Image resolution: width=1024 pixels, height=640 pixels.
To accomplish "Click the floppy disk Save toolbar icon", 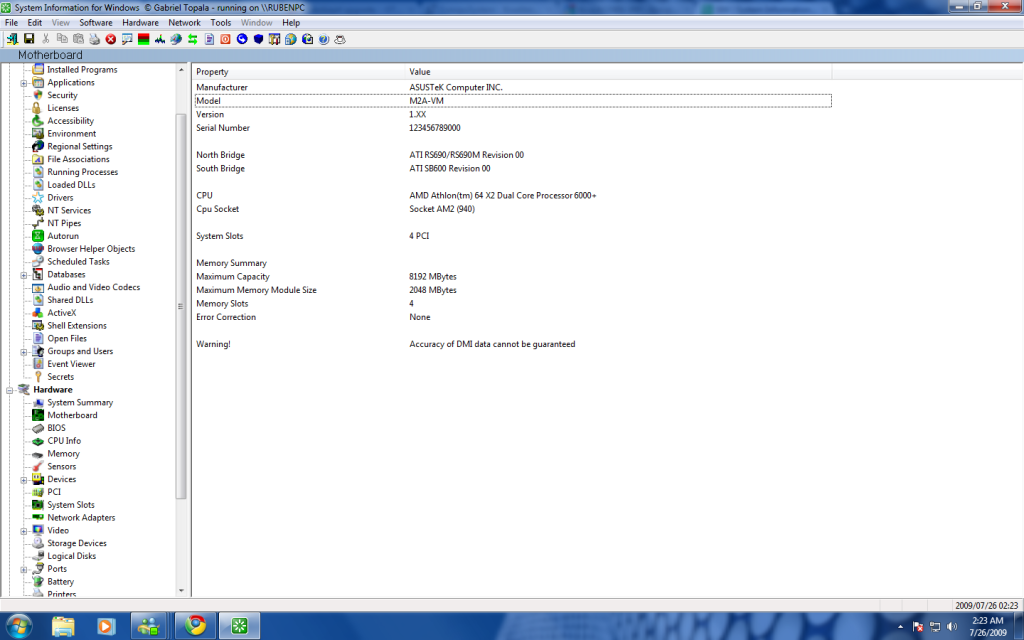I will click(x=29, y=39).
